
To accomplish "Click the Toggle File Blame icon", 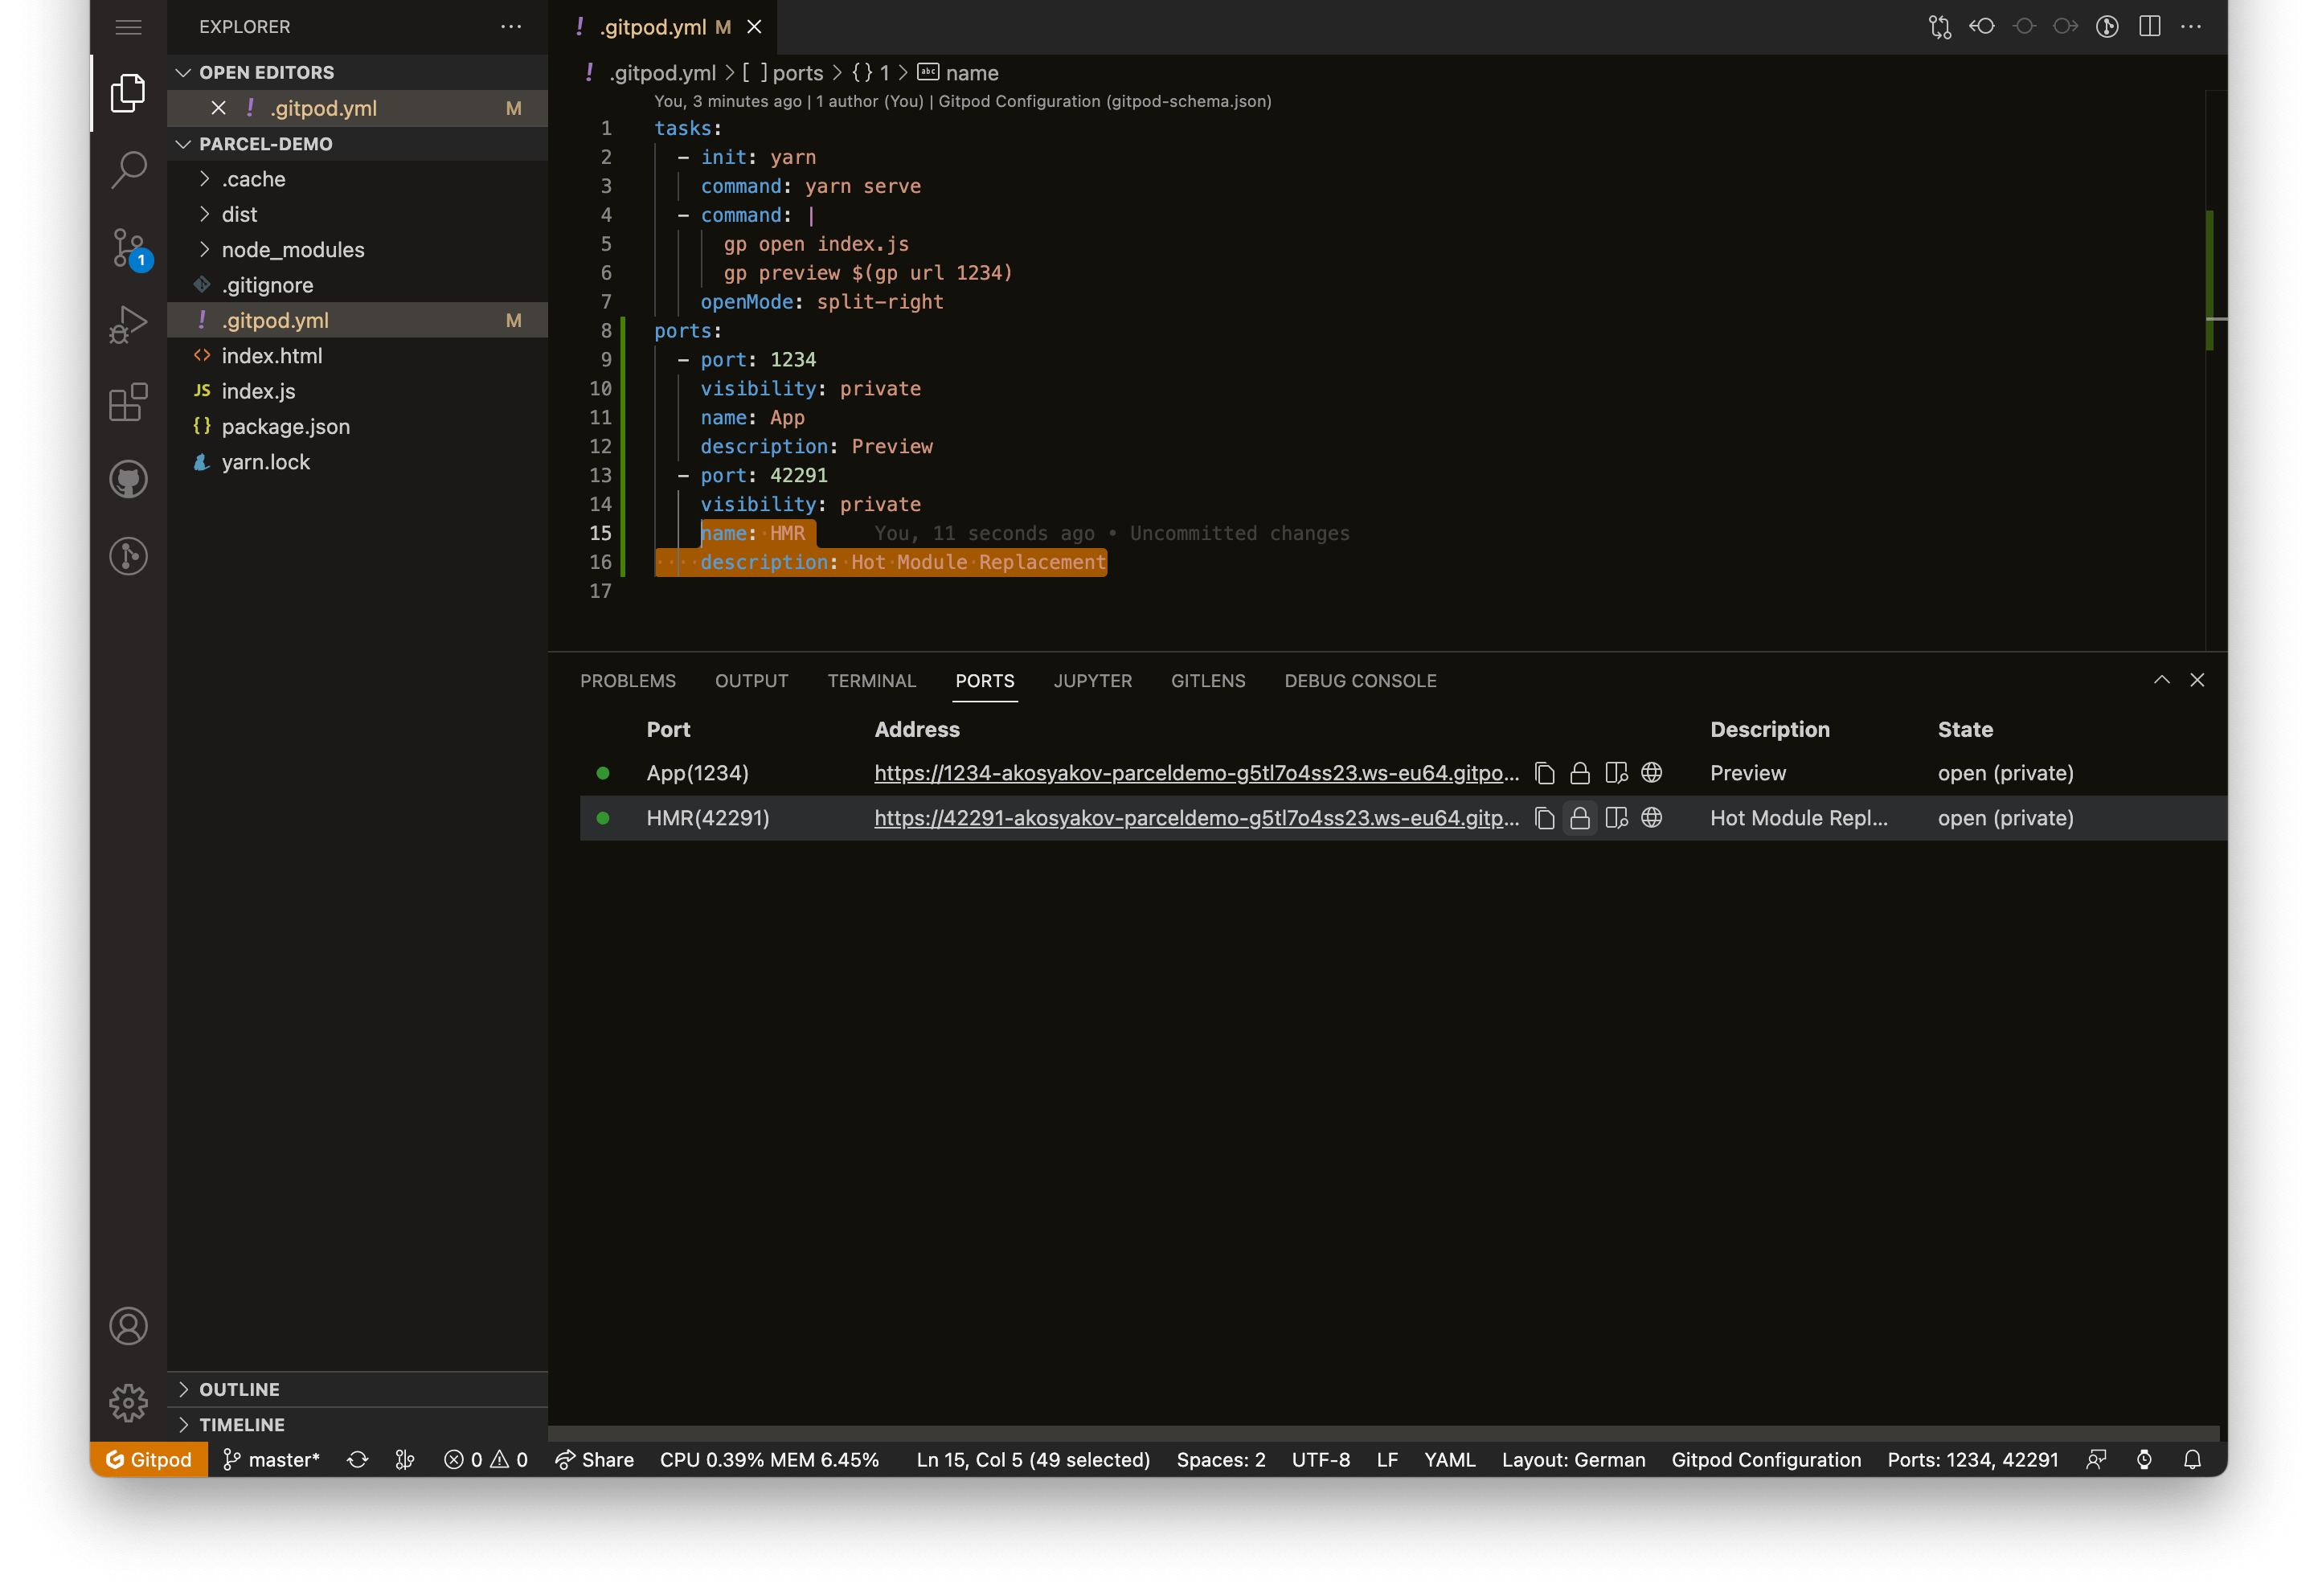I will pos(2107,27).
